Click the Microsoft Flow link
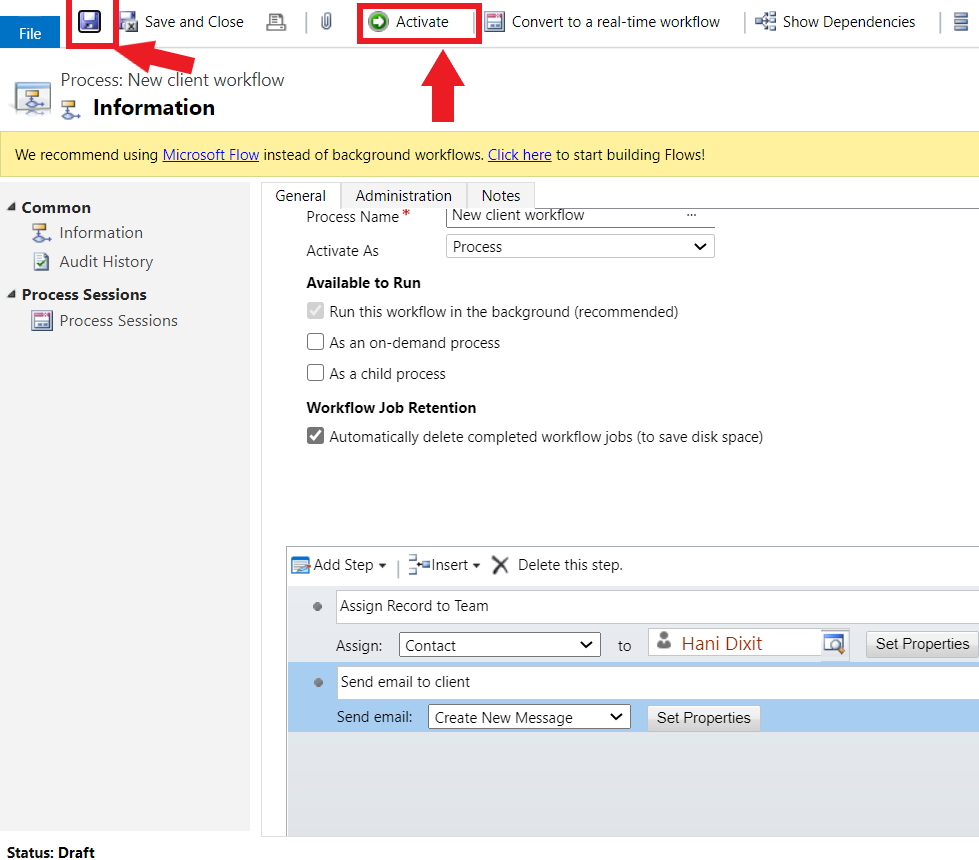 click(x=211, y=155)
